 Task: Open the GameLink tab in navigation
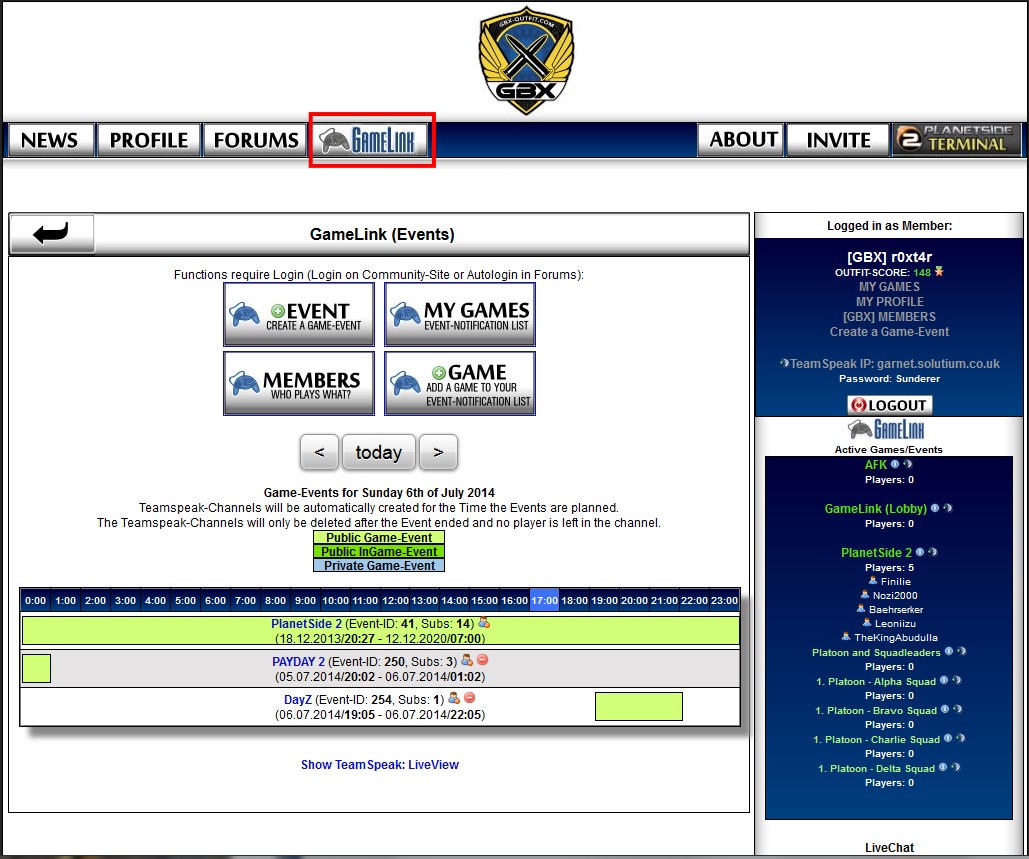373,140
